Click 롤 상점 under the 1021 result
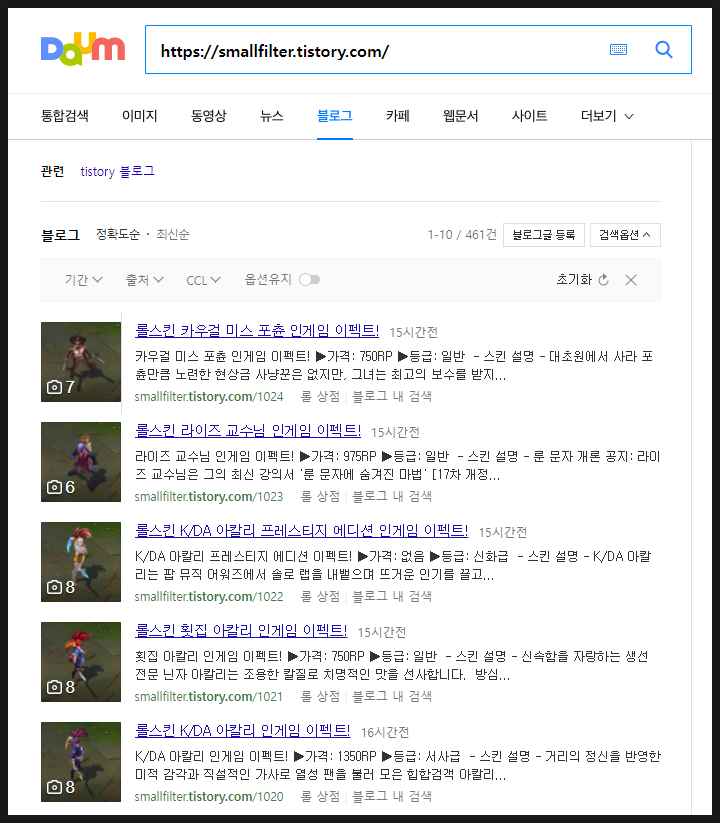This screenshot has width=720, height=823. [x=320, y=696]
